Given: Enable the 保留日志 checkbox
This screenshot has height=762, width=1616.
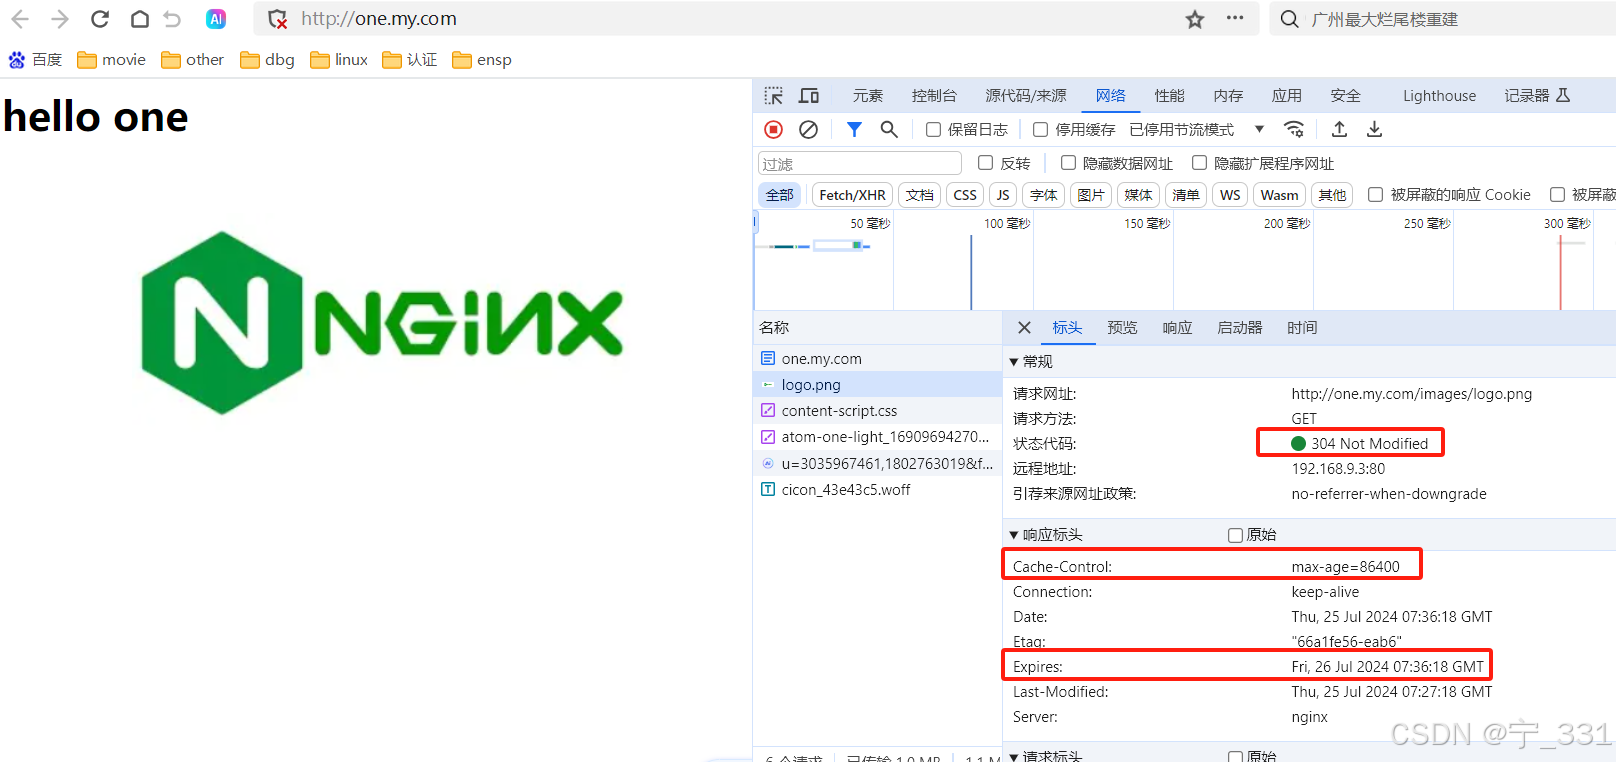Looking at the screenshot, I should point(933,129).
